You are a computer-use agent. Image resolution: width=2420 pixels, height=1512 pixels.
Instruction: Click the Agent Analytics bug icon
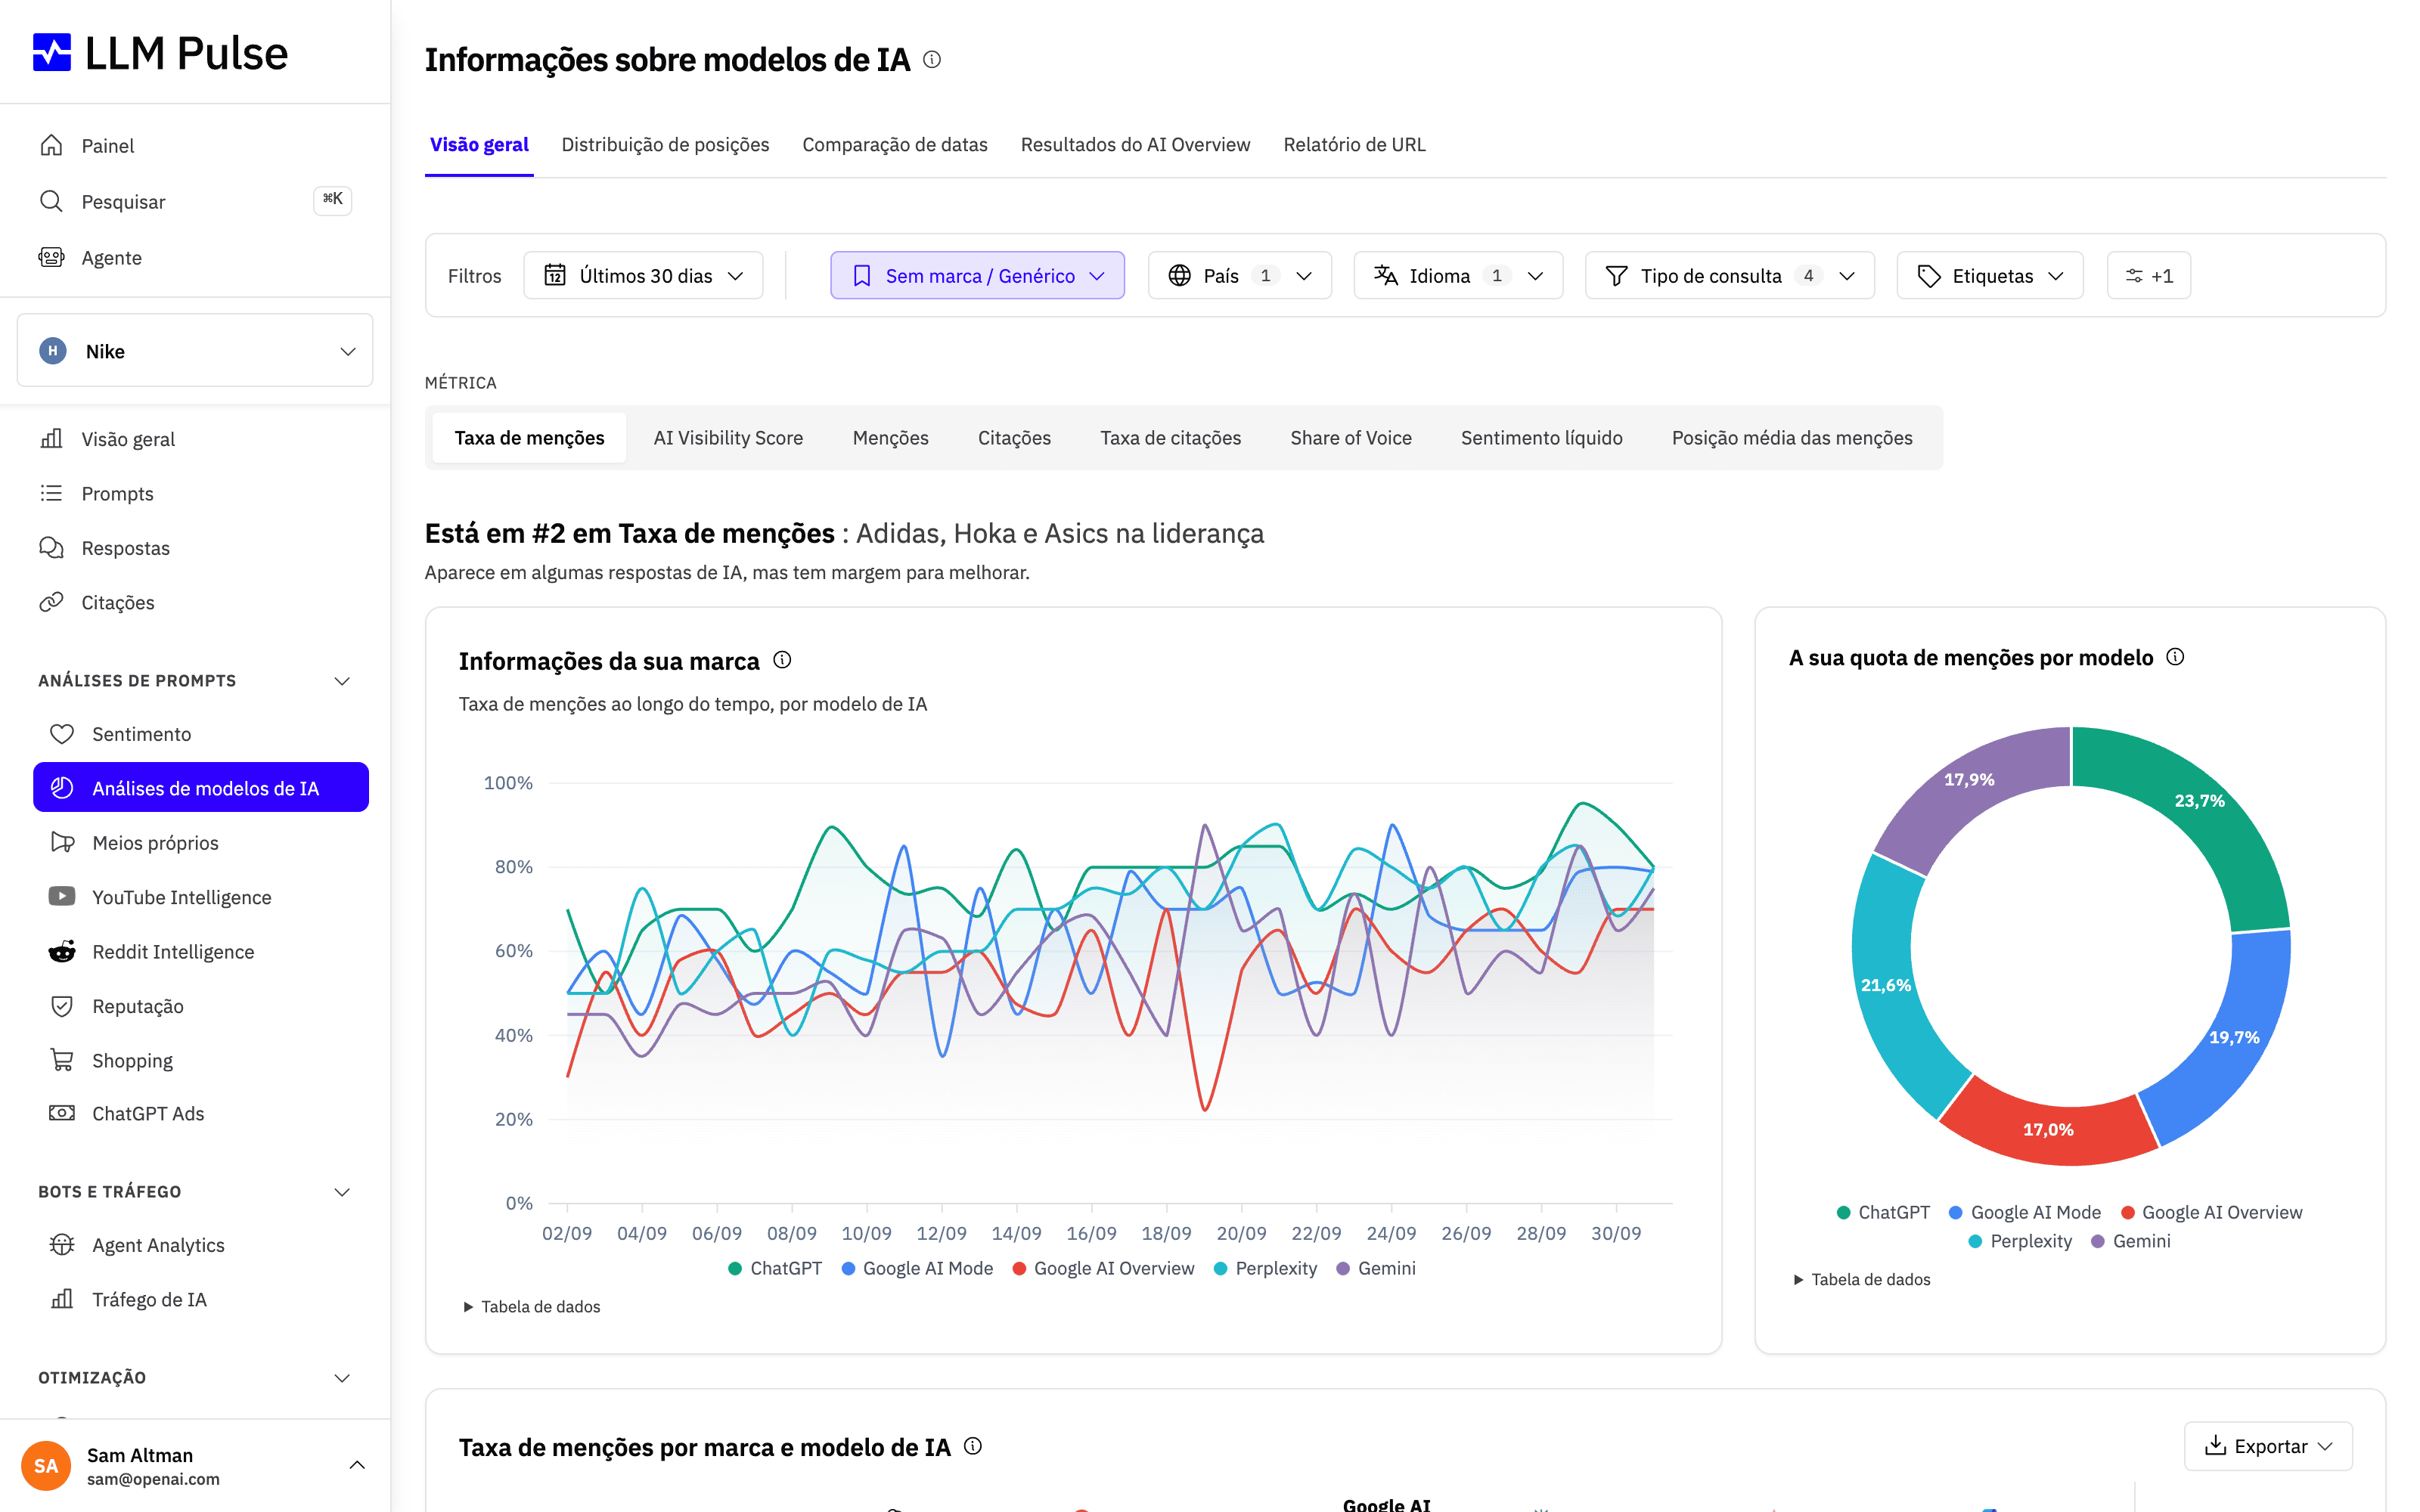62,1244
